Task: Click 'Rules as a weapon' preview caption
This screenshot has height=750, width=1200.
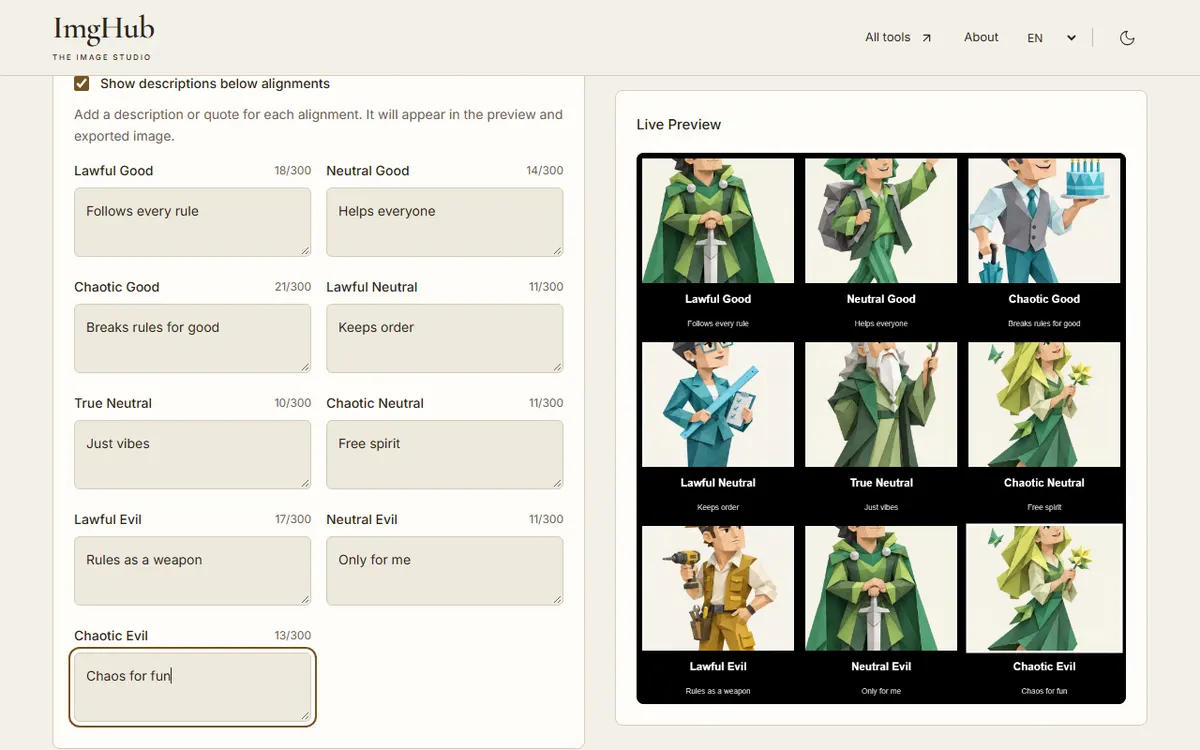Action: click(718, 692)
